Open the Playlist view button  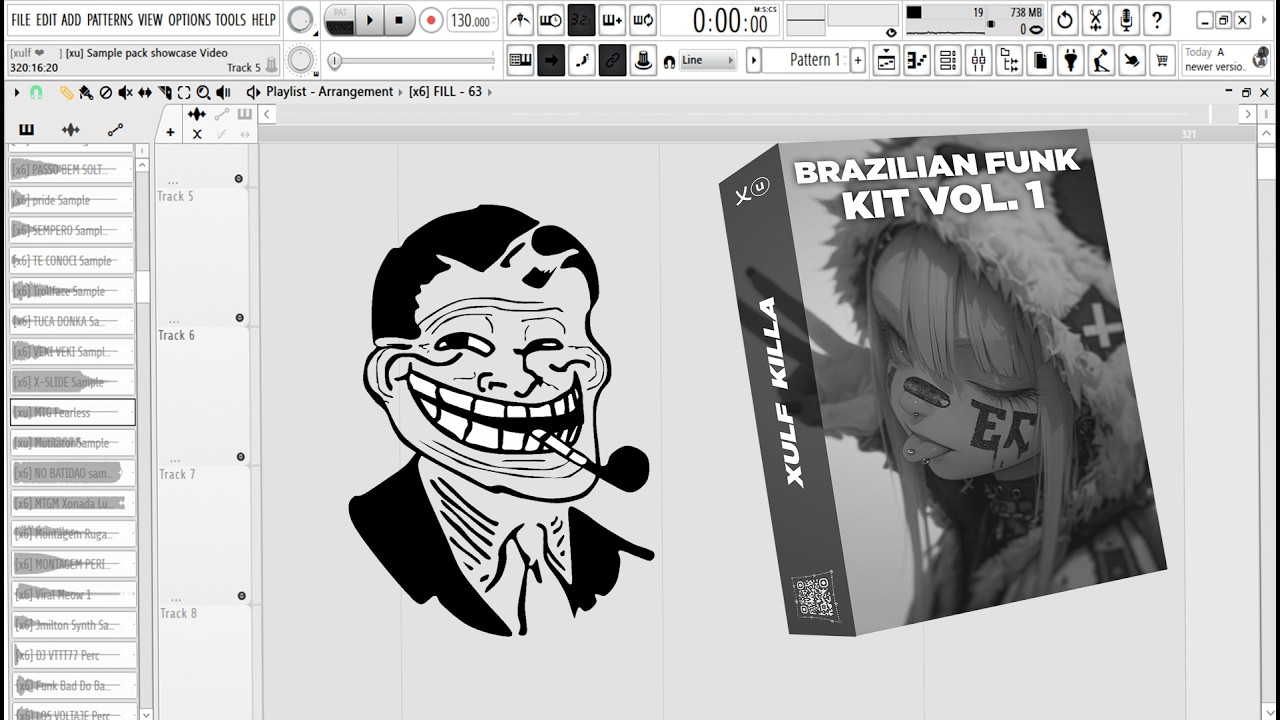[886, 61]
